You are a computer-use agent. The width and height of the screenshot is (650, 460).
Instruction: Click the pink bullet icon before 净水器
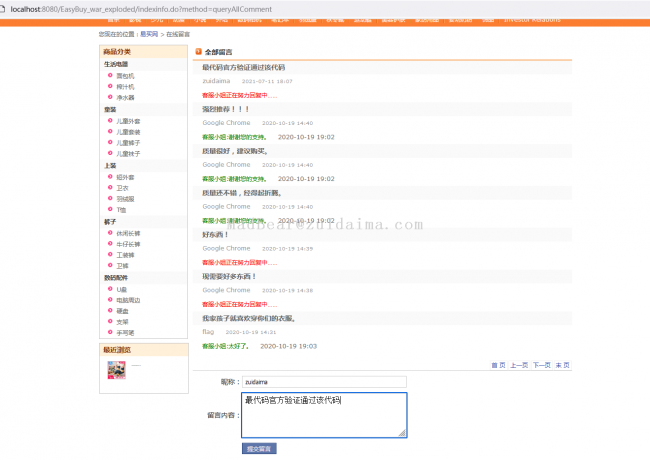[x=109, y=97]
